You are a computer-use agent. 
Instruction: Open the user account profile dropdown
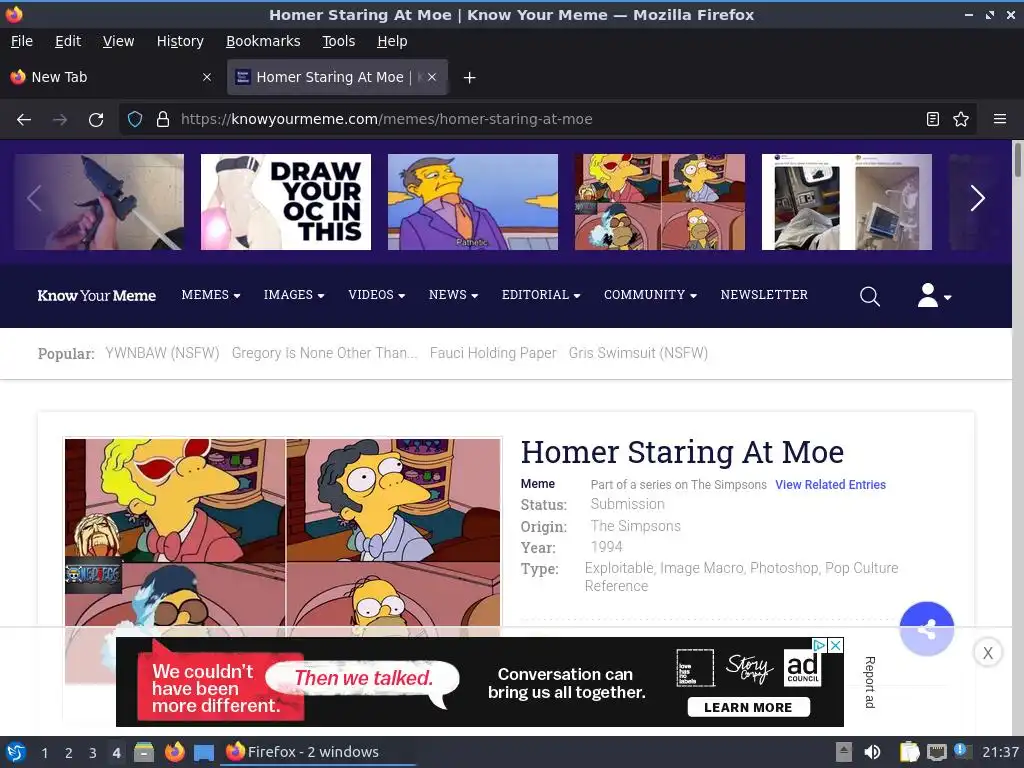click(934, 295)
